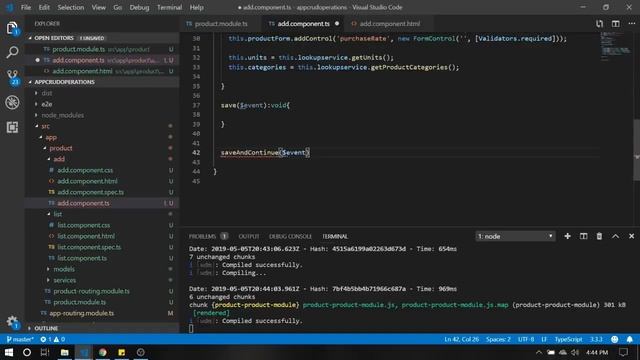The width and height of the screenshot is (640, 360).
Task: Click the open changes icon in editor toolbar
Action: [x=599, y=24]
